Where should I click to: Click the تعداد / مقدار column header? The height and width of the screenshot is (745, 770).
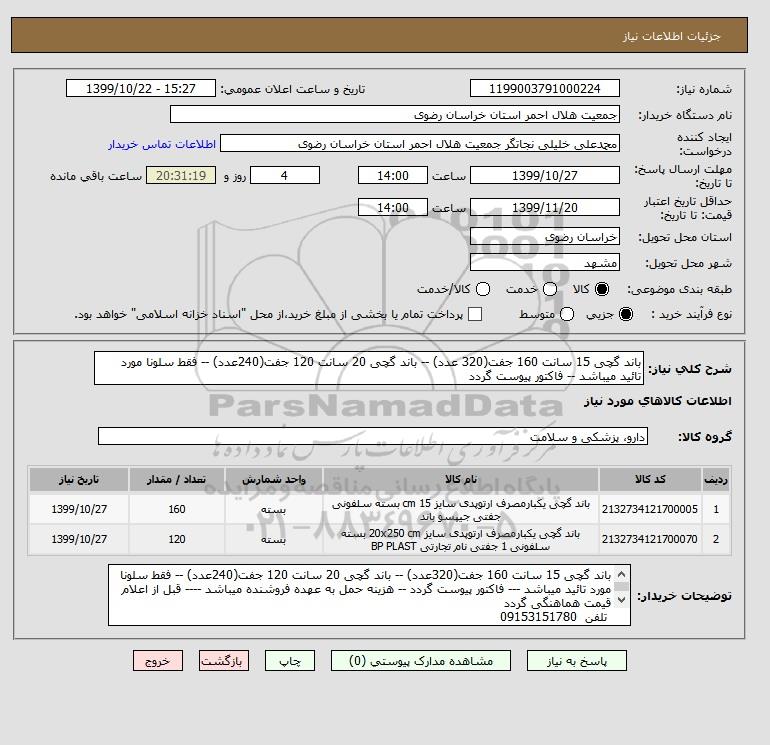(177, 479)
